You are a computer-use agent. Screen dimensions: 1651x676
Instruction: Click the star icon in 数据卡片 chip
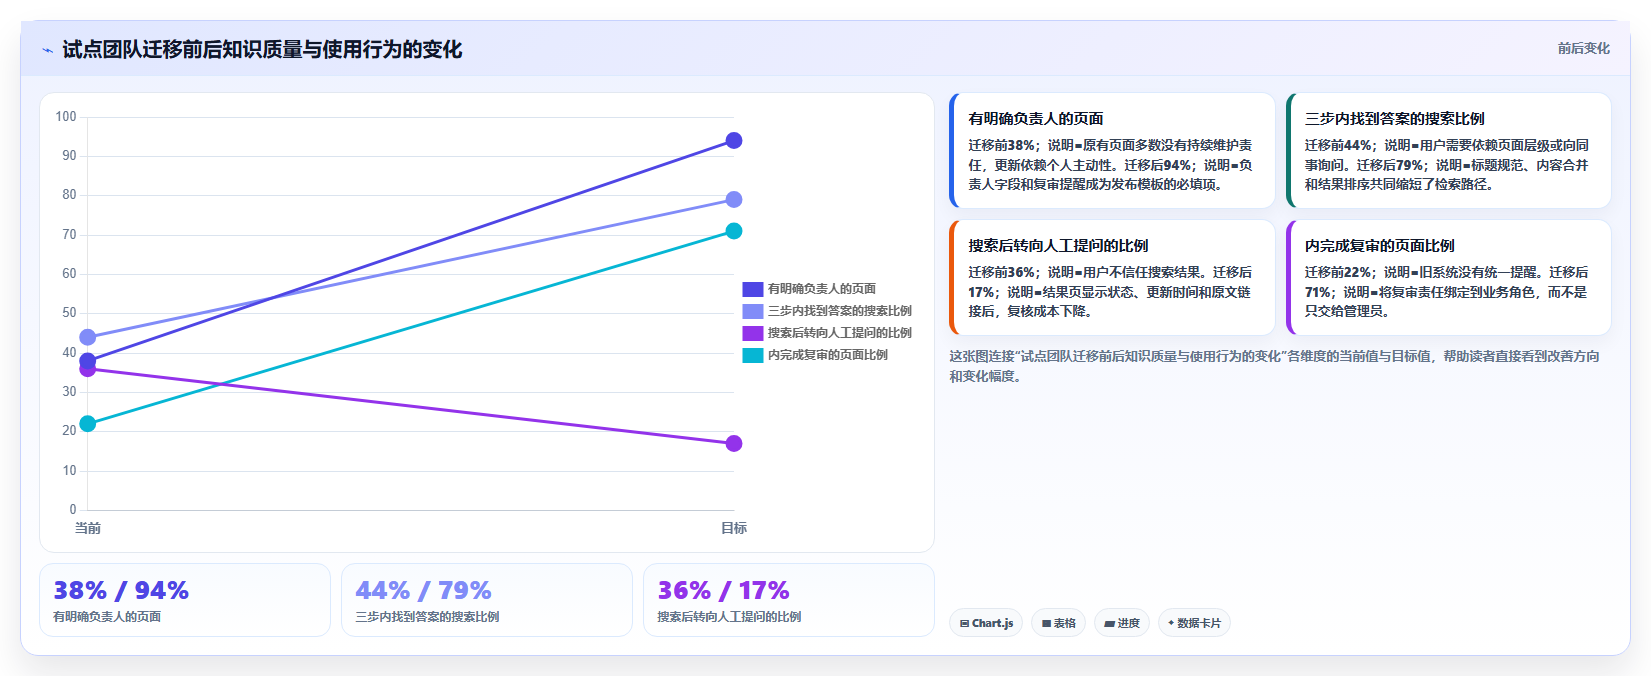click(1171, 622)
